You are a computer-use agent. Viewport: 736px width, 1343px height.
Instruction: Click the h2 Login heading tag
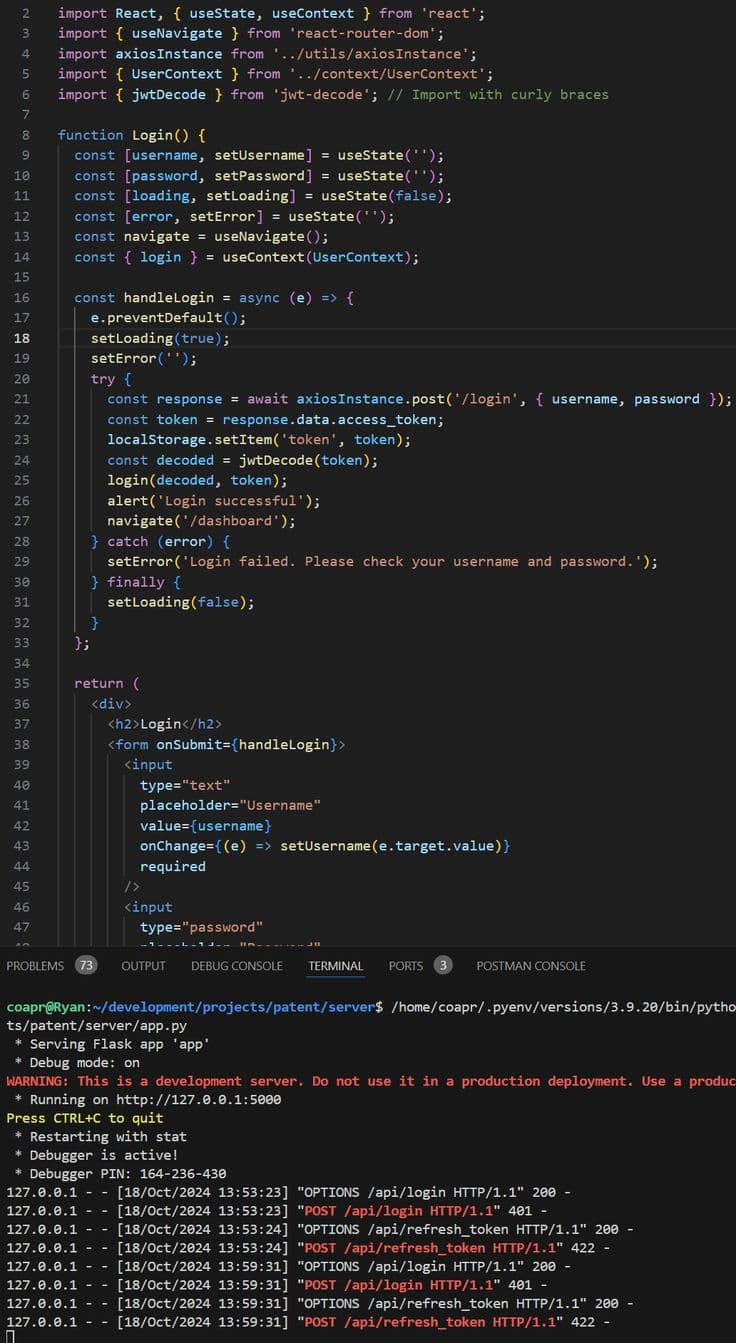tap(165, 724)
